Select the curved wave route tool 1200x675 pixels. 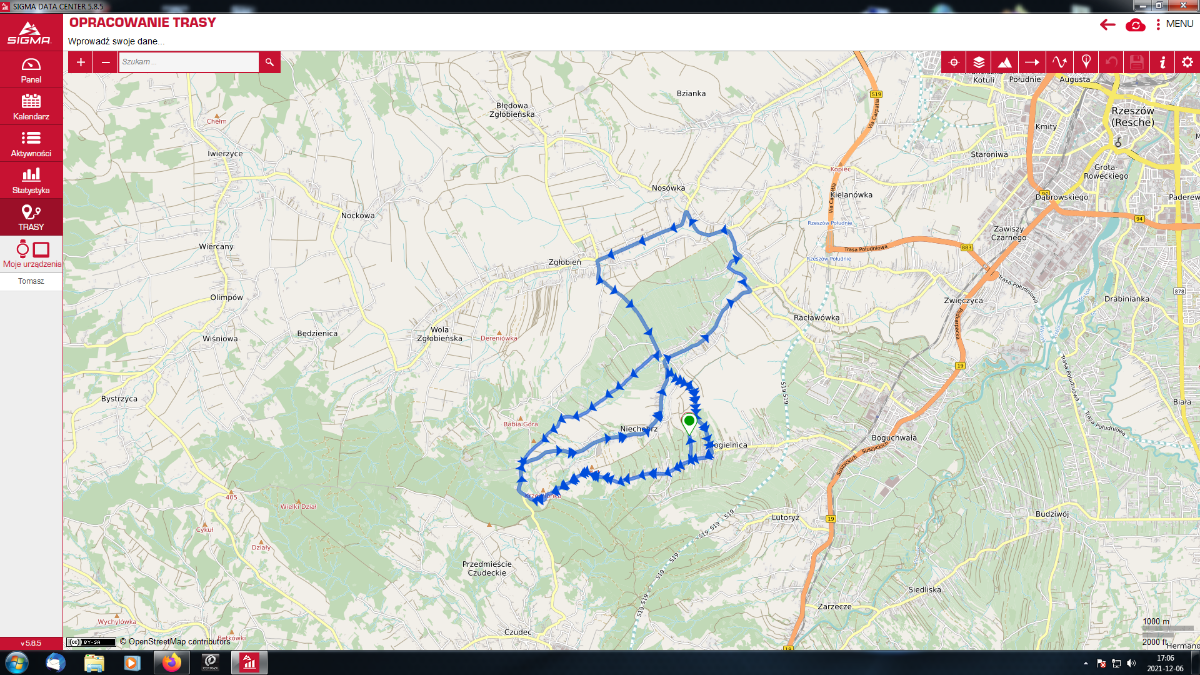click(x=1058, y=62)
